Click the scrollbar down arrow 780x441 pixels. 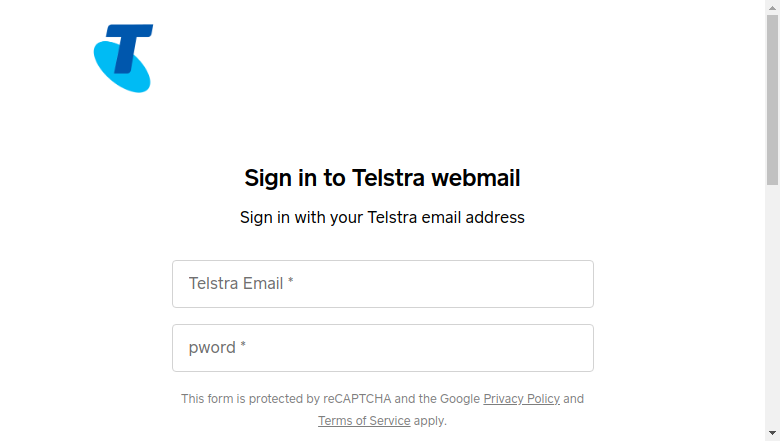tap(772, 433)
